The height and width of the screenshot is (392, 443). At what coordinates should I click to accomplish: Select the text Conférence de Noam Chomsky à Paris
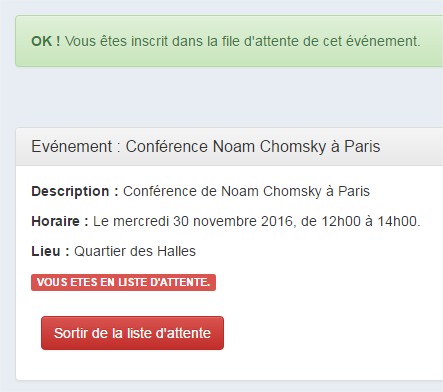pos(246,191)
